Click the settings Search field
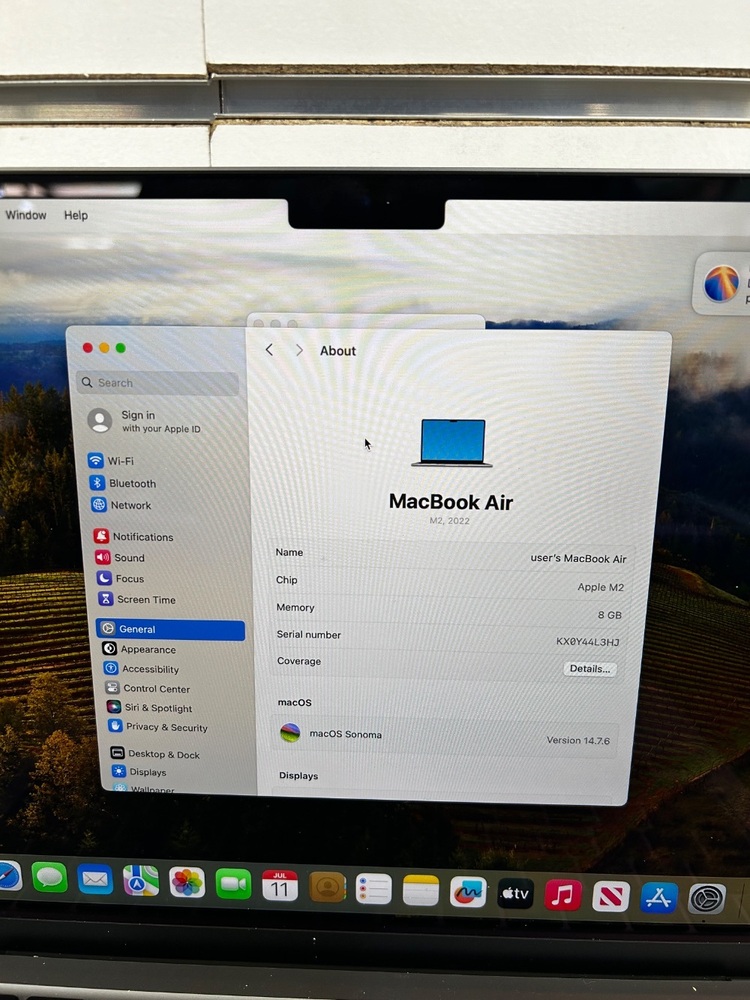750x1000 pixels. pyautogui.click(x=158, y=383)
